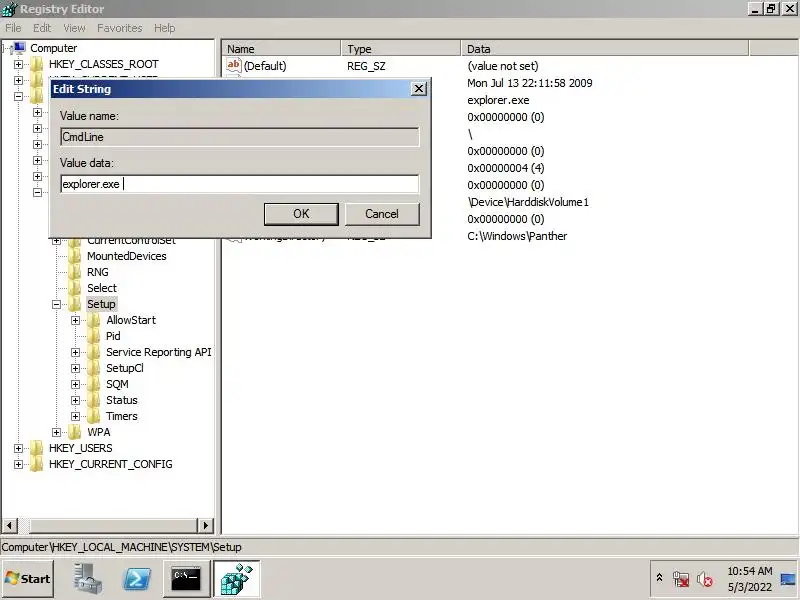Viewport: 800px width, 600px height.
Task: Select the Computer root node icon
Action: (19, 48)
